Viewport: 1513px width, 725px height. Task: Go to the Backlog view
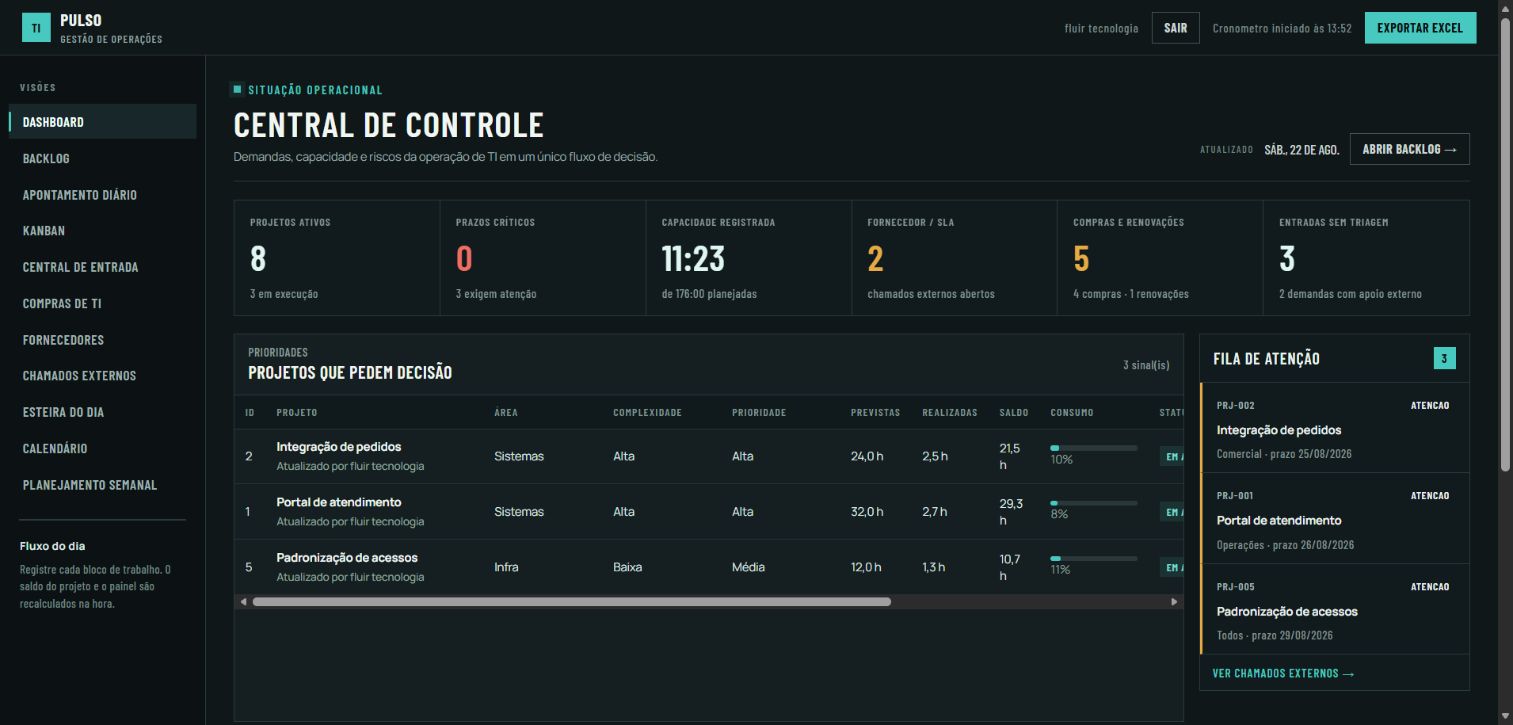click(x=103, y=158)
